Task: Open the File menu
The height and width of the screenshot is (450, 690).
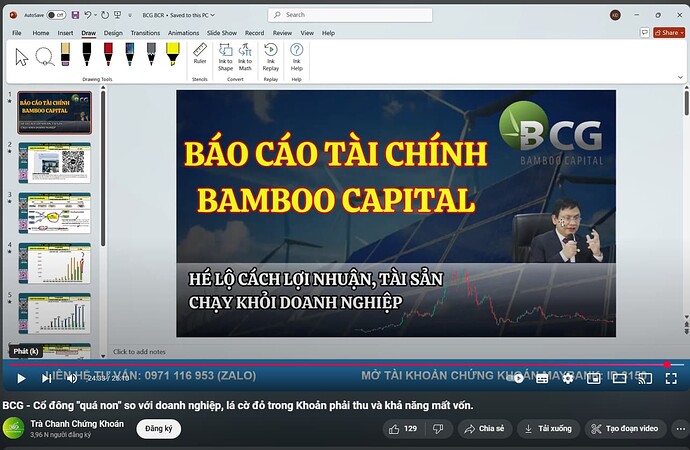Action: (17, 33)
